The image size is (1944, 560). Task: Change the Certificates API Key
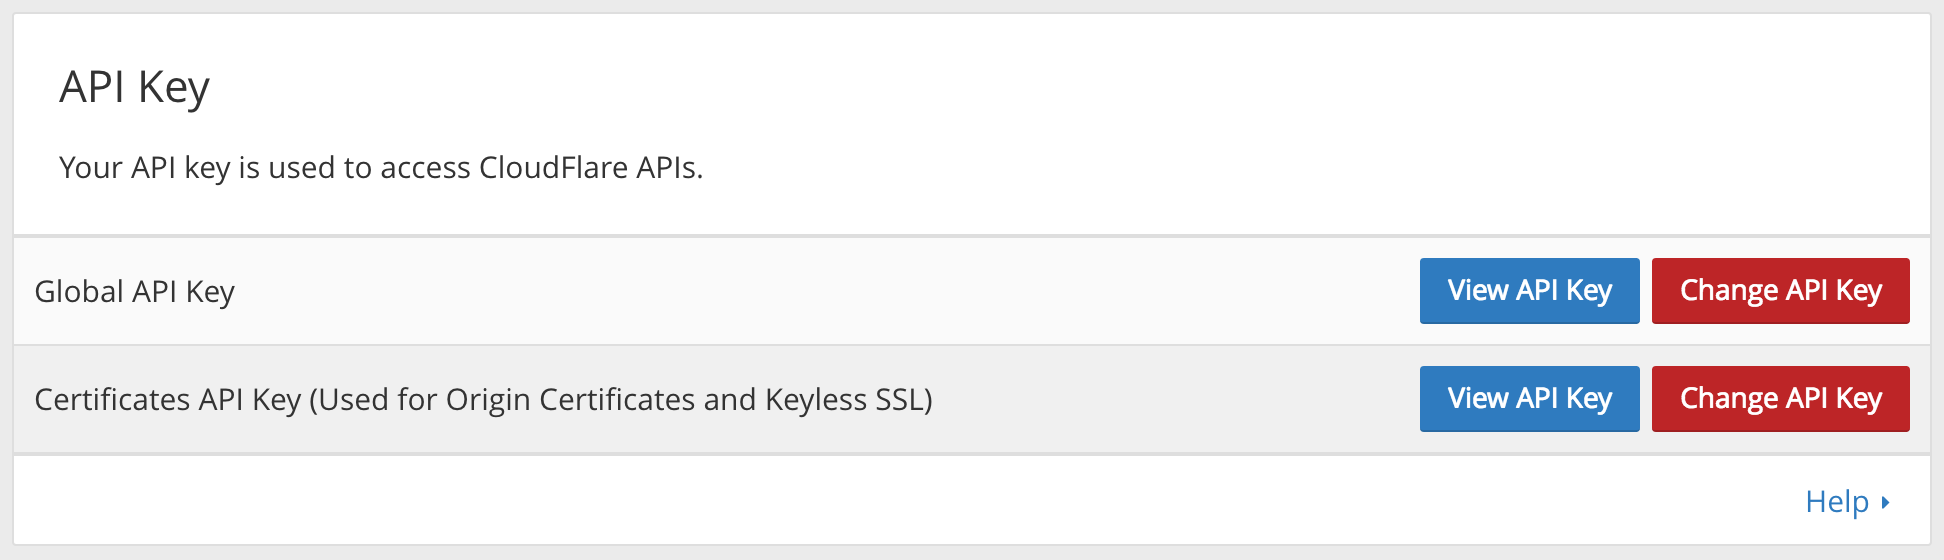coord(1780,399)
